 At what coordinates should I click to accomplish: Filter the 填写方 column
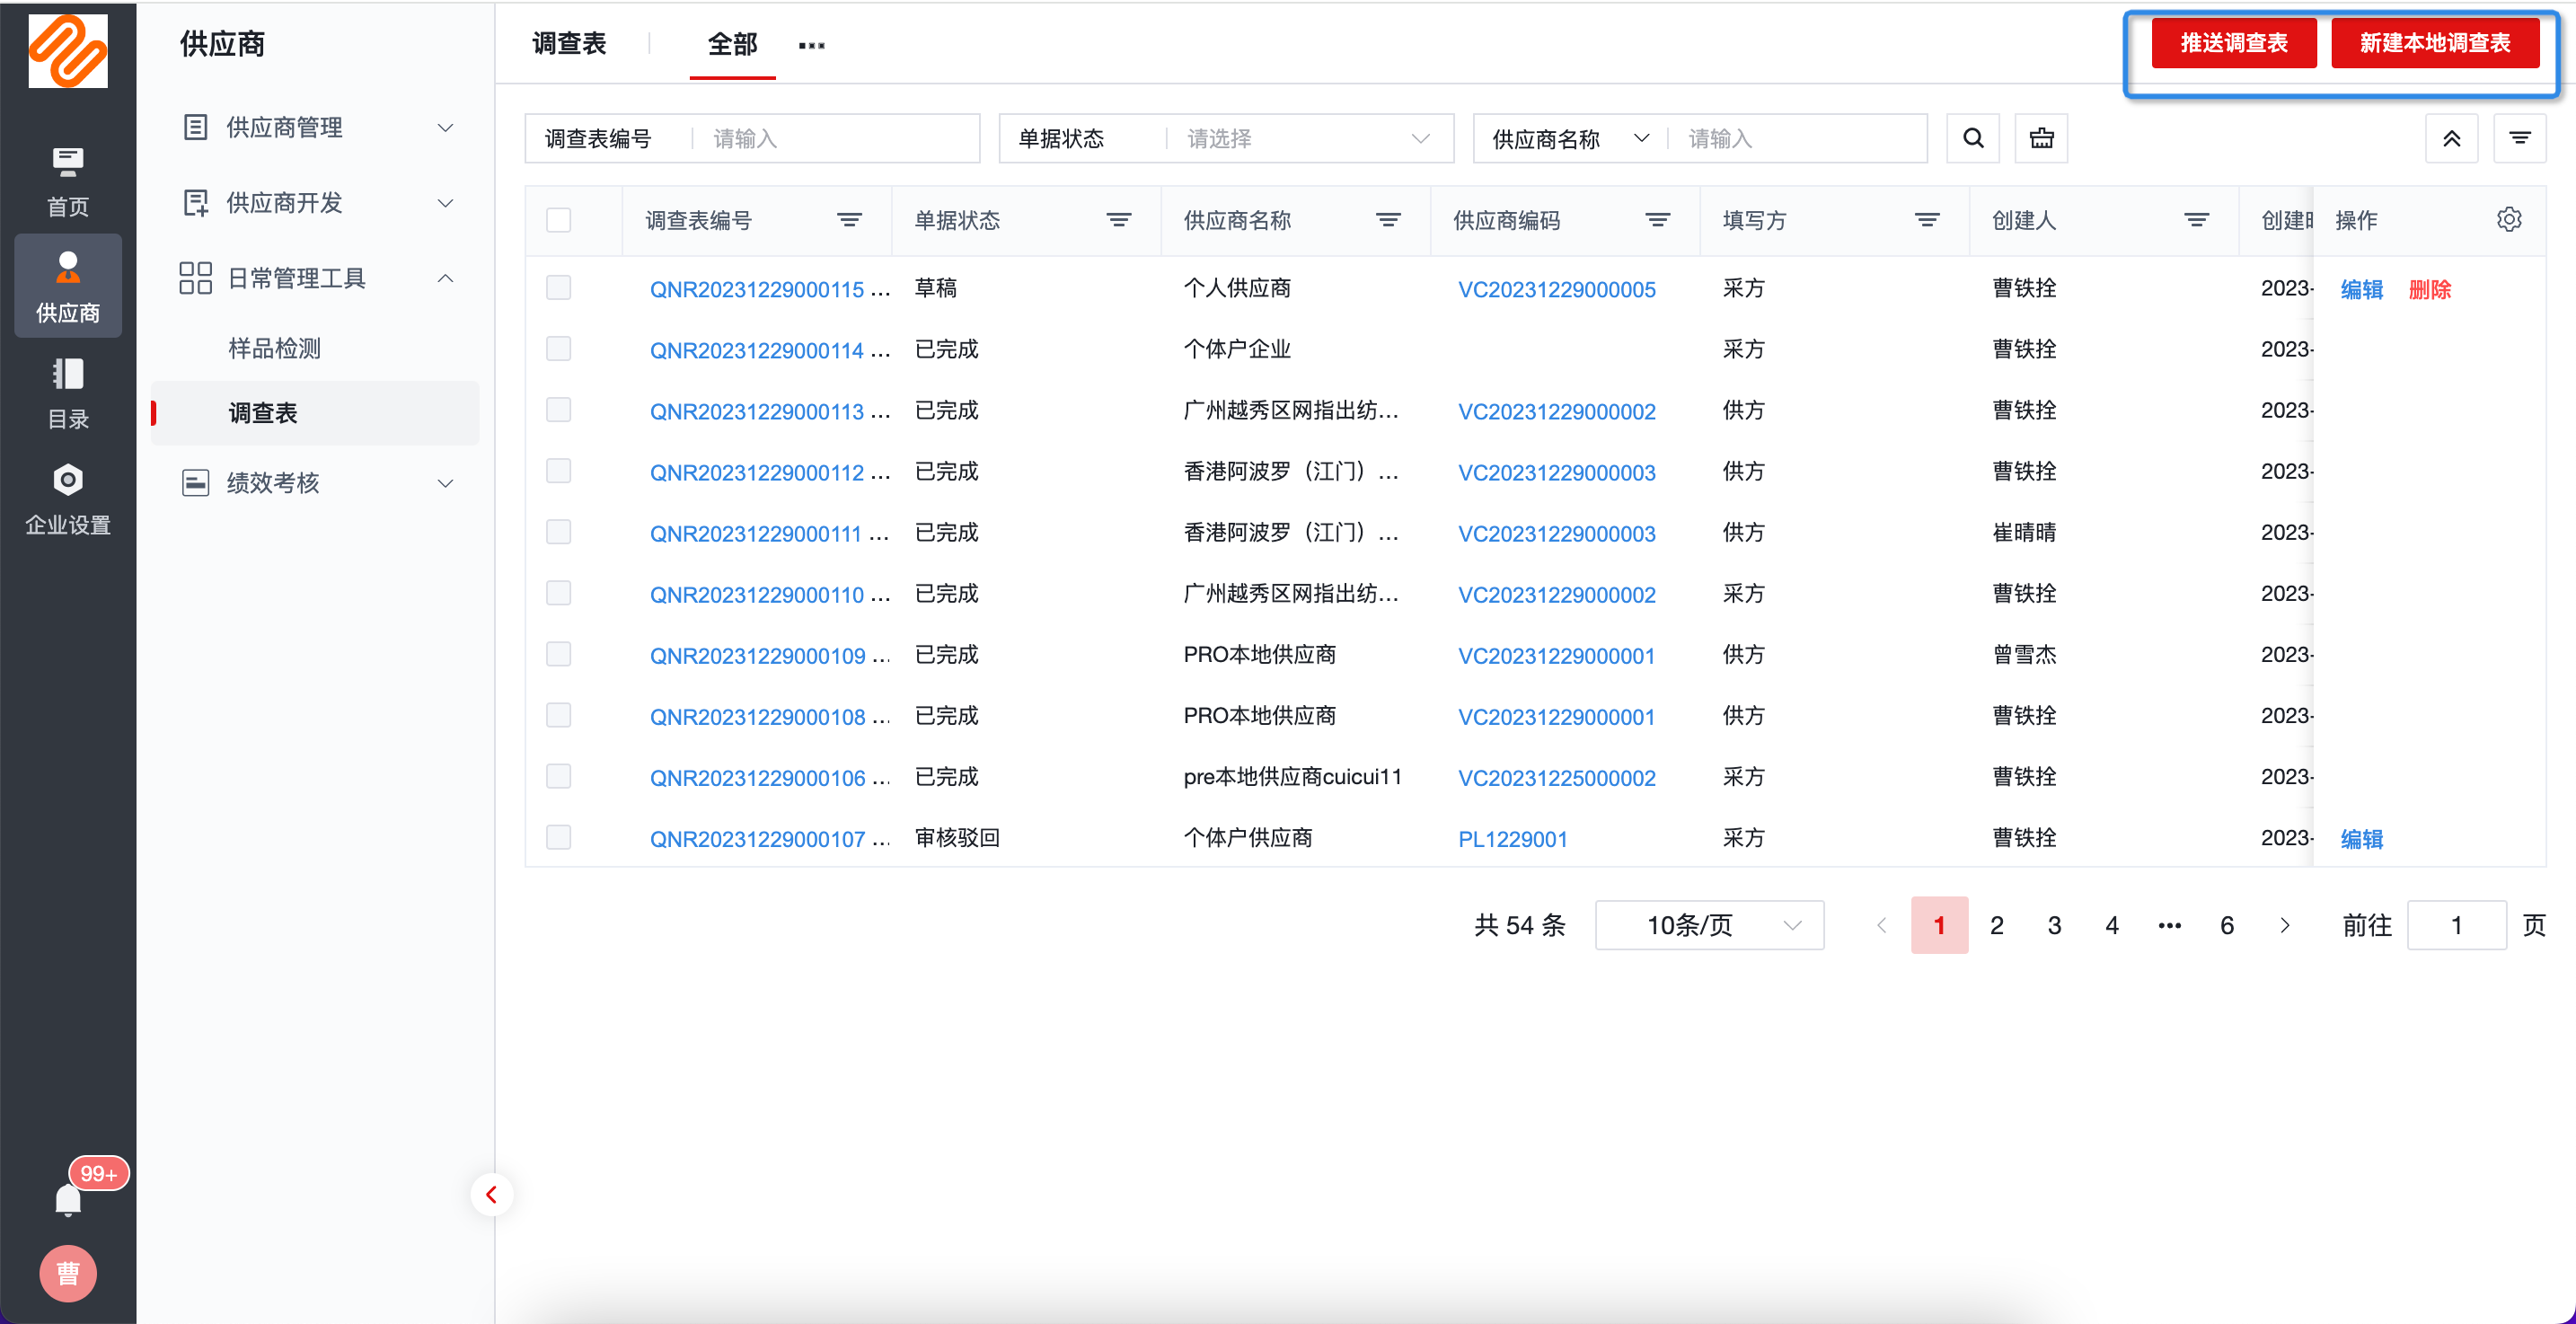(x=1927, y=220)
